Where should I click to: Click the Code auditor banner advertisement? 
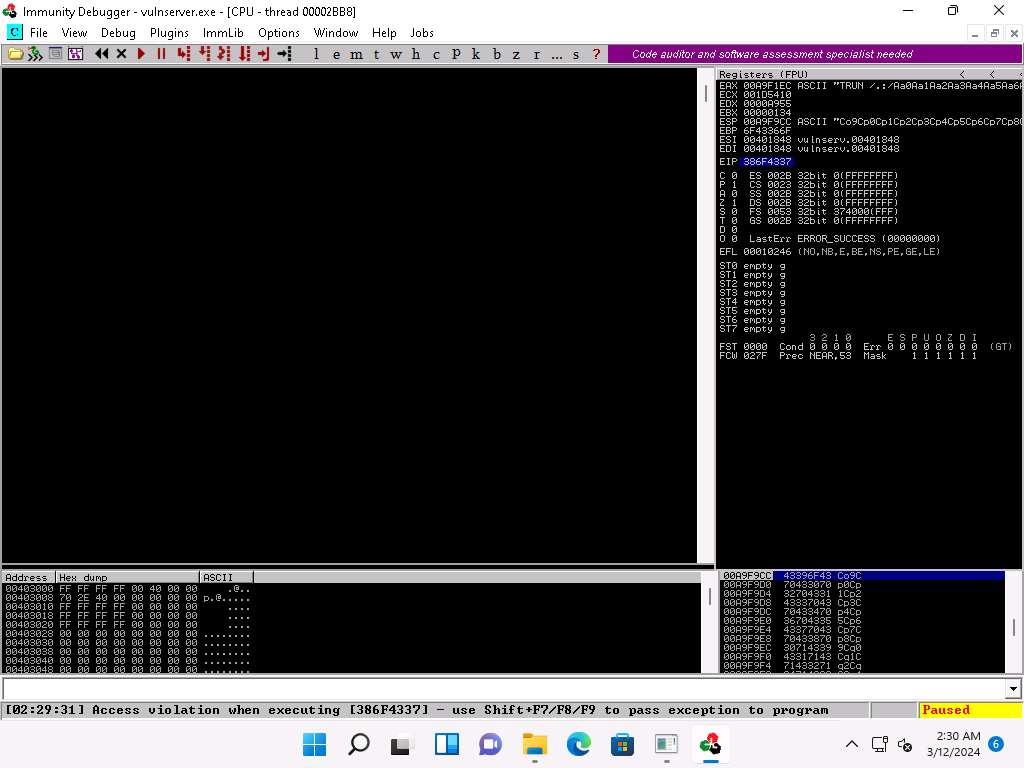771,54
